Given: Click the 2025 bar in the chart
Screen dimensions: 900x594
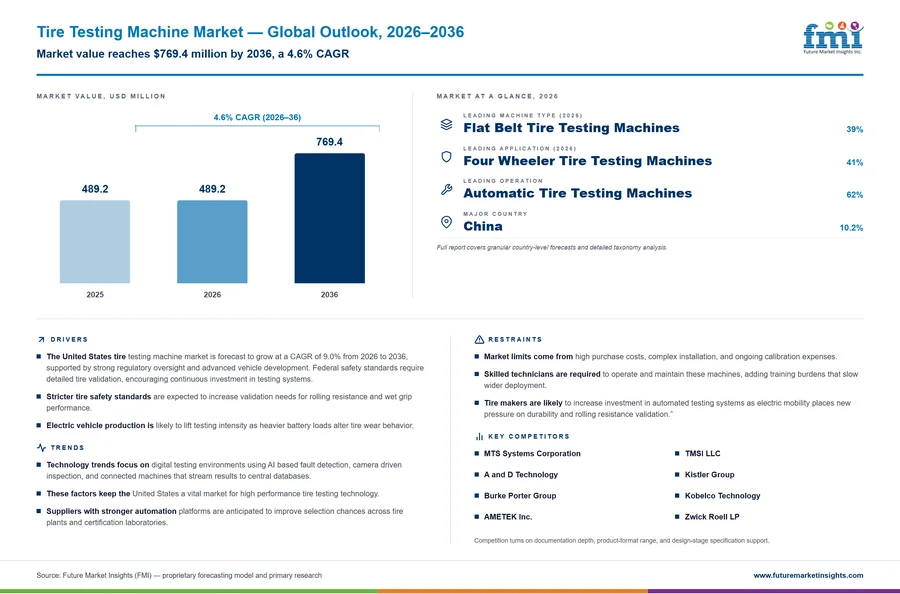Looking at the screenshot, I should [x=95, y=242].
